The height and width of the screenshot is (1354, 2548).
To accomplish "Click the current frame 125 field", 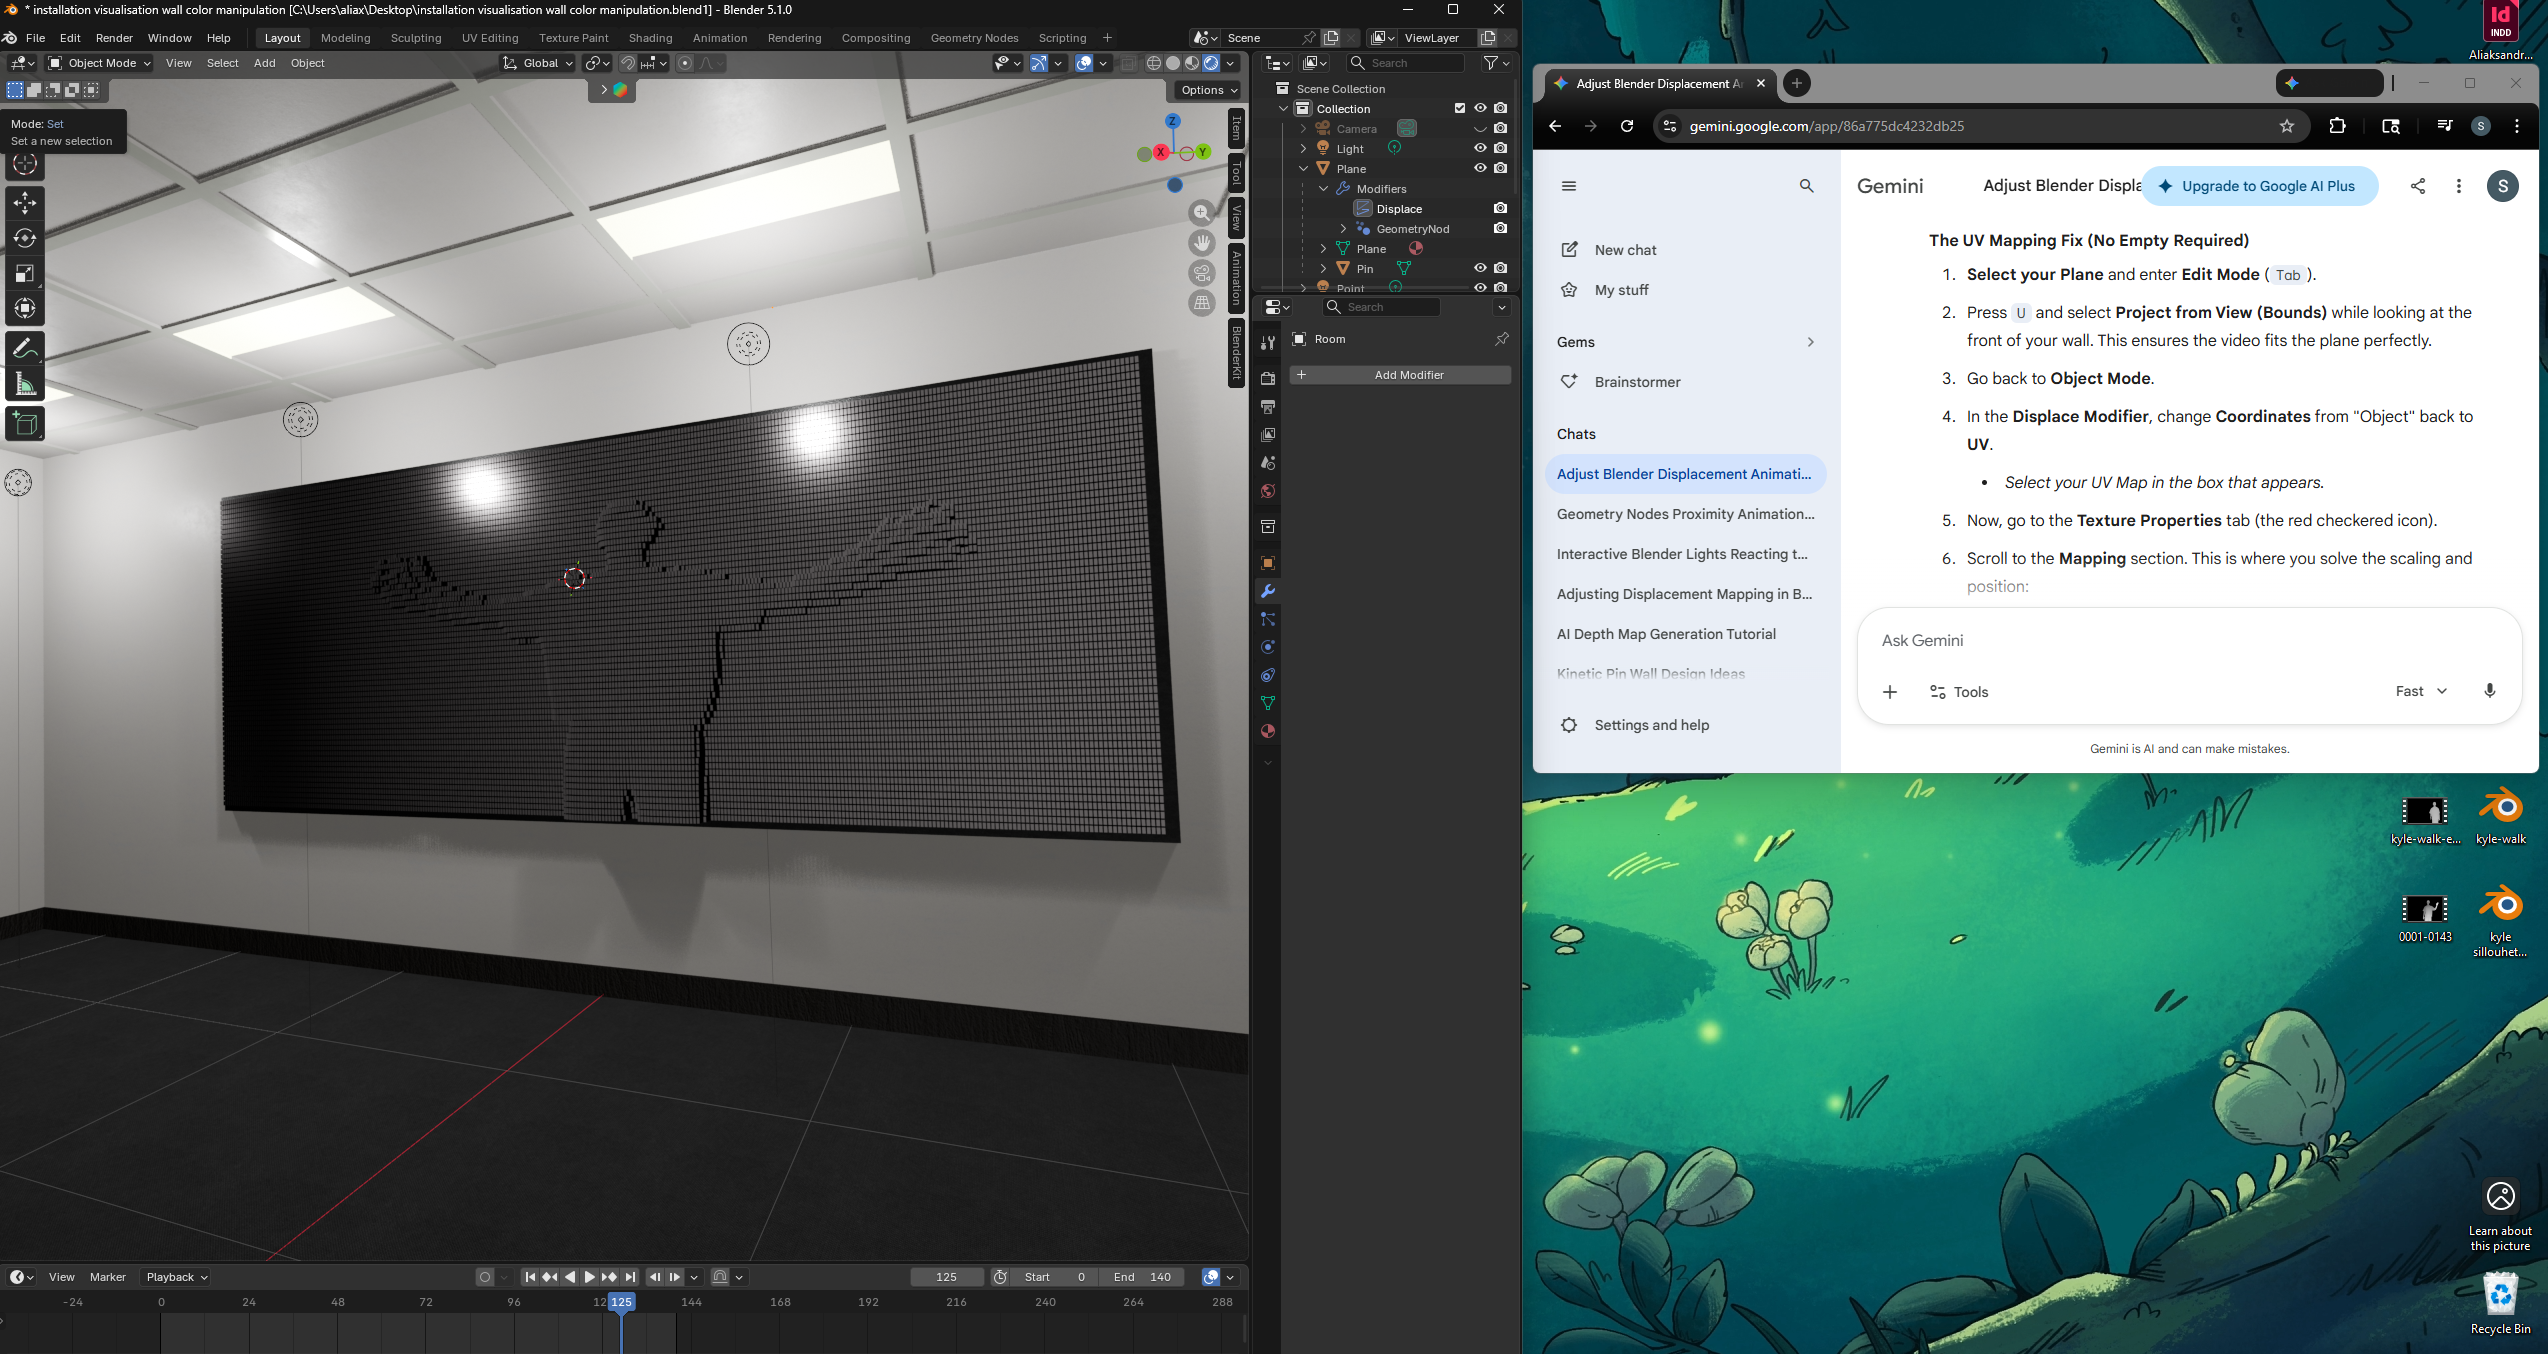I will (946, 1277).
